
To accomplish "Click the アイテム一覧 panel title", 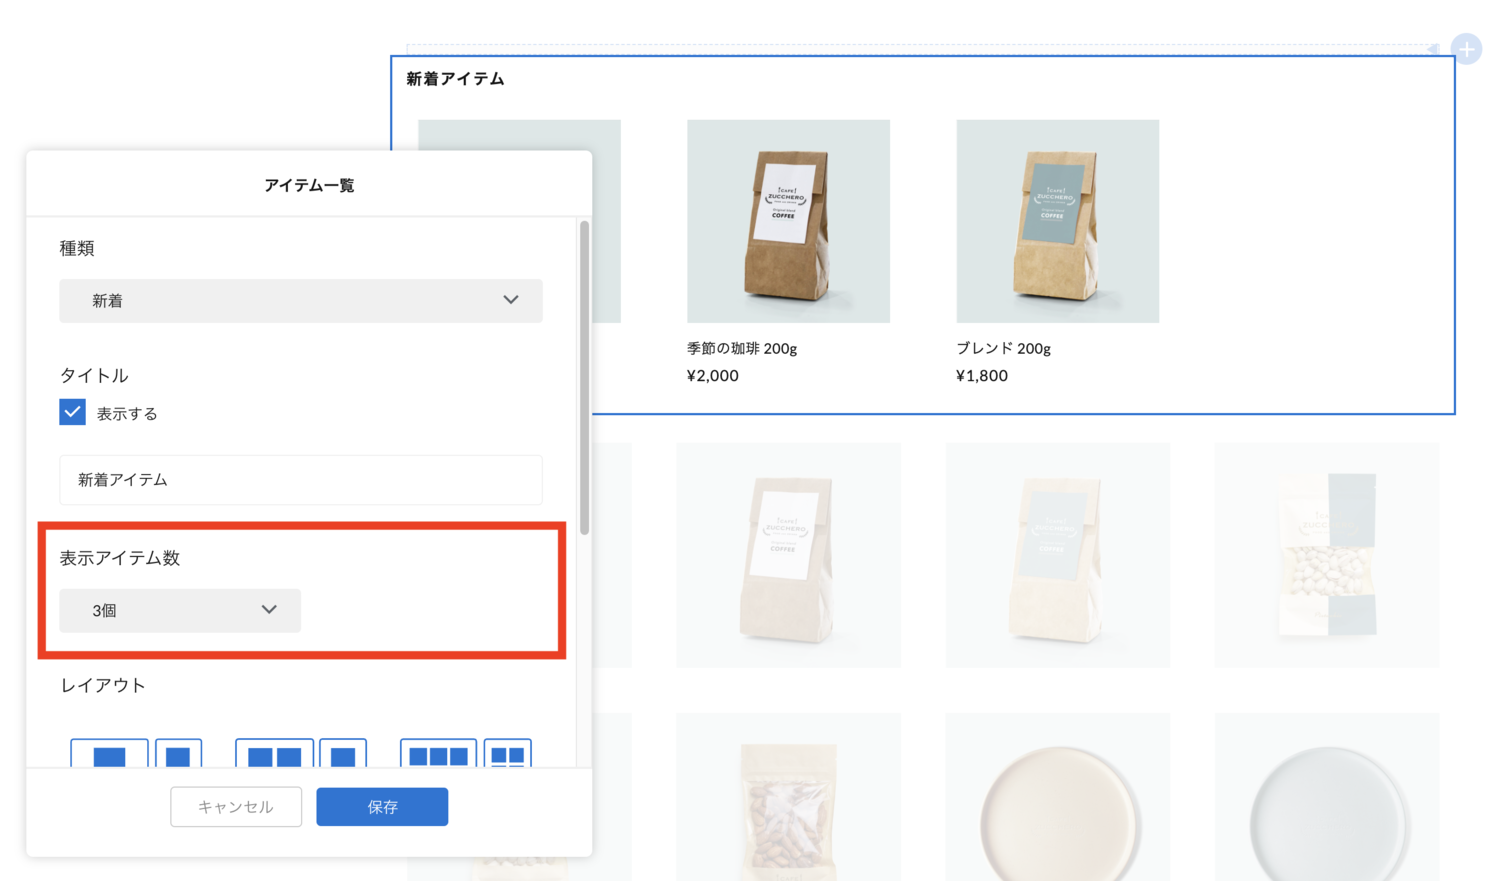I will [309, 185].
